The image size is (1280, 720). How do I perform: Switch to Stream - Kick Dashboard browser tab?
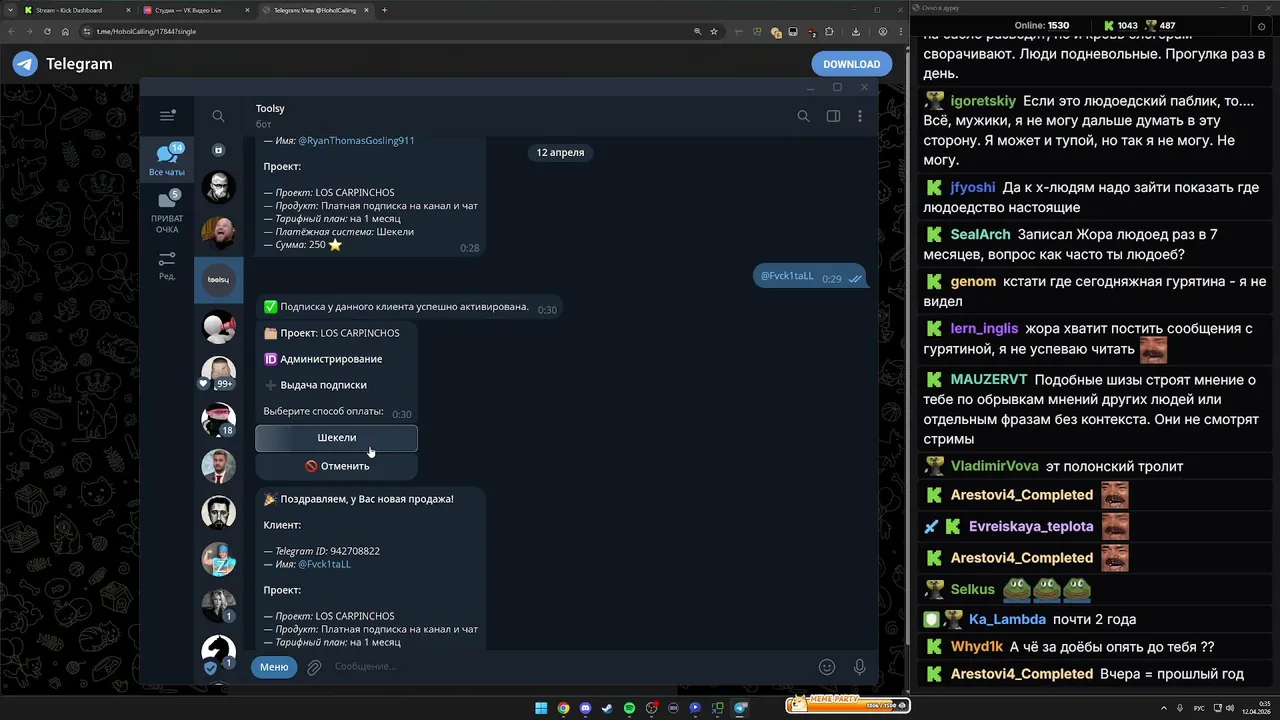click(x=74, y=10)
